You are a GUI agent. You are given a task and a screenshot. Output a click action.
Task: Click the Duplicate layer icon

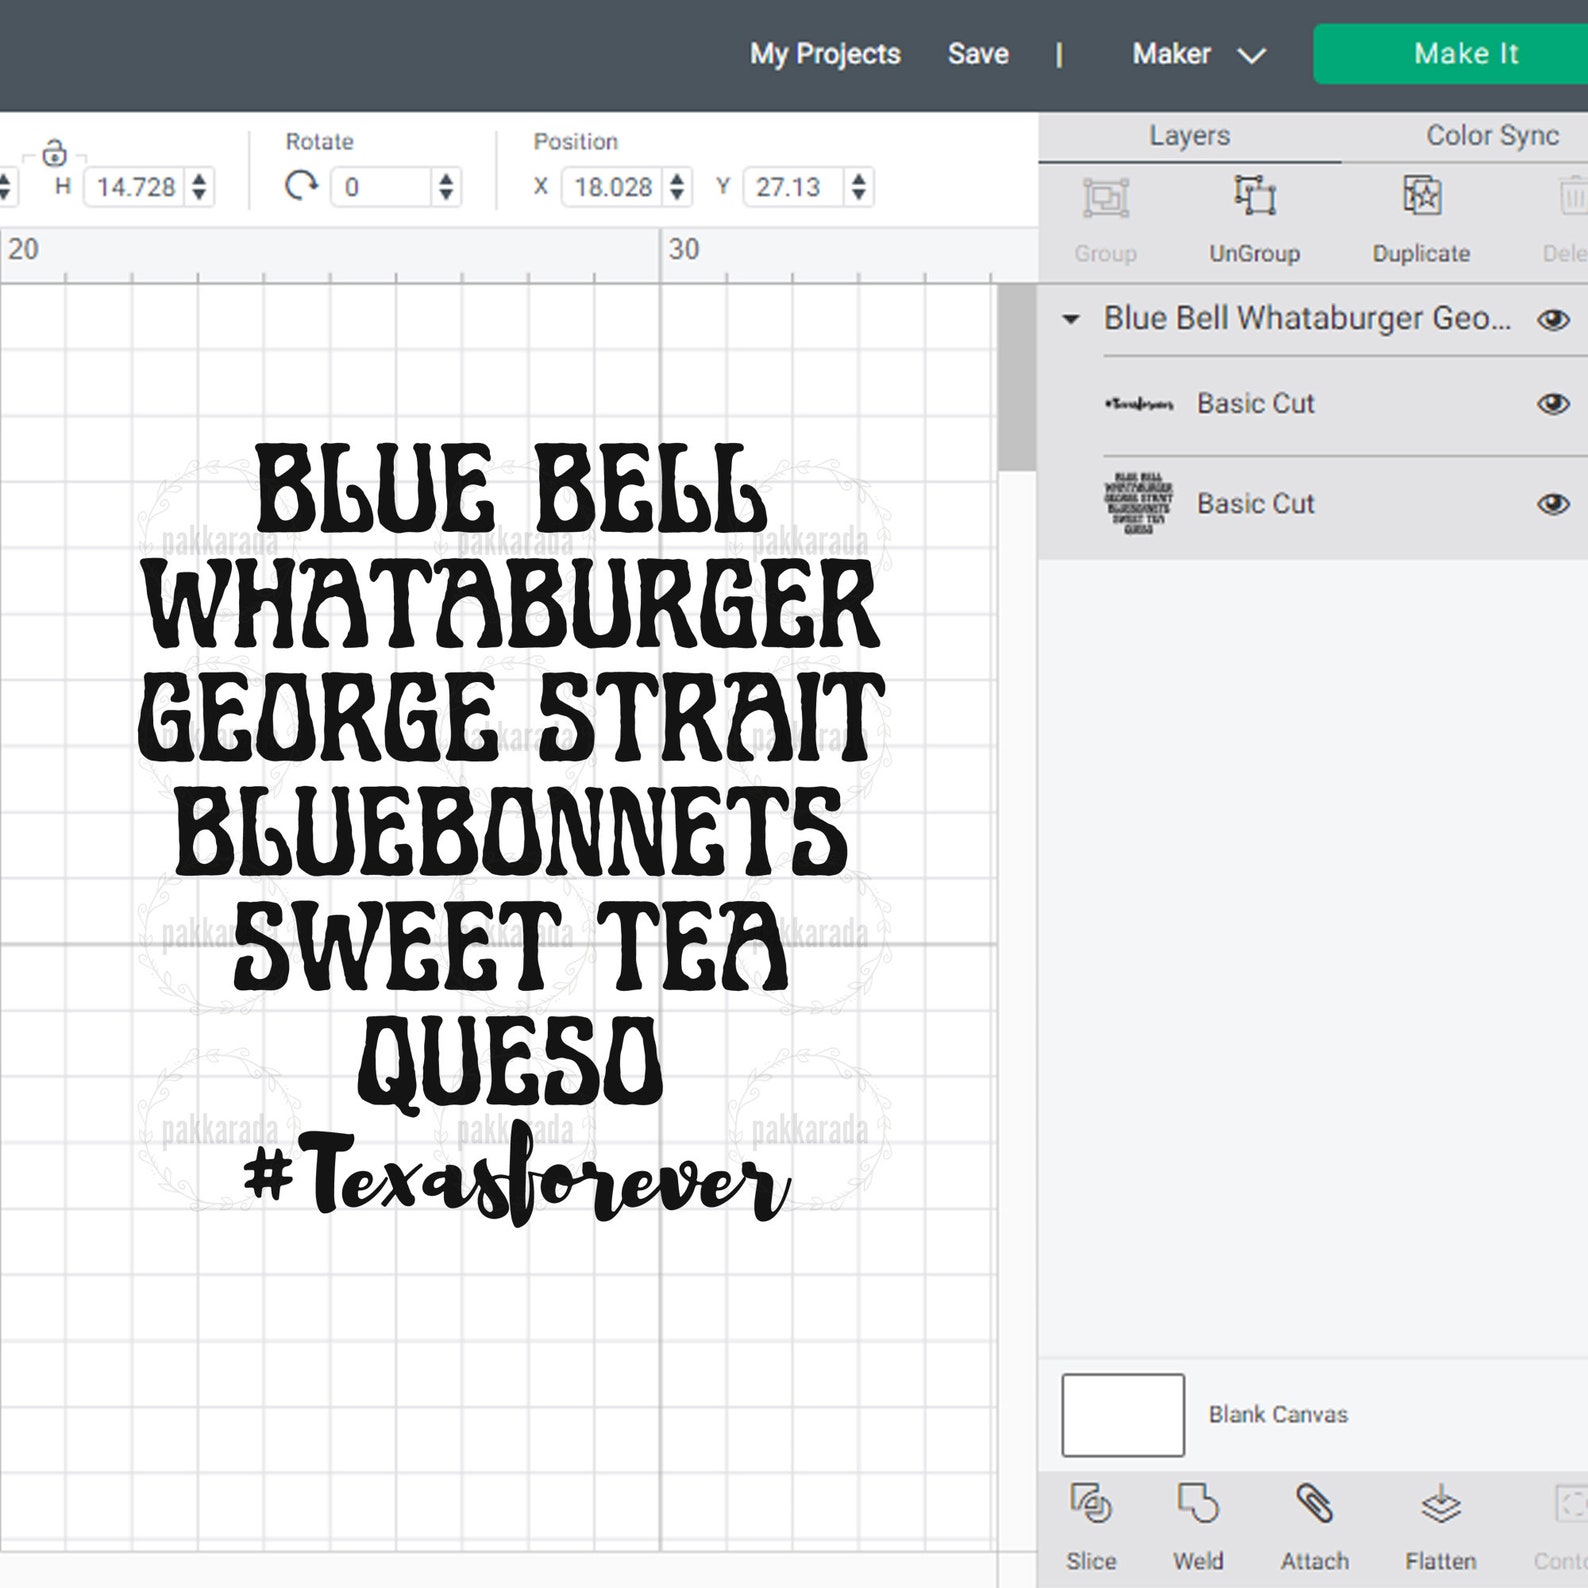point(1421,195)
